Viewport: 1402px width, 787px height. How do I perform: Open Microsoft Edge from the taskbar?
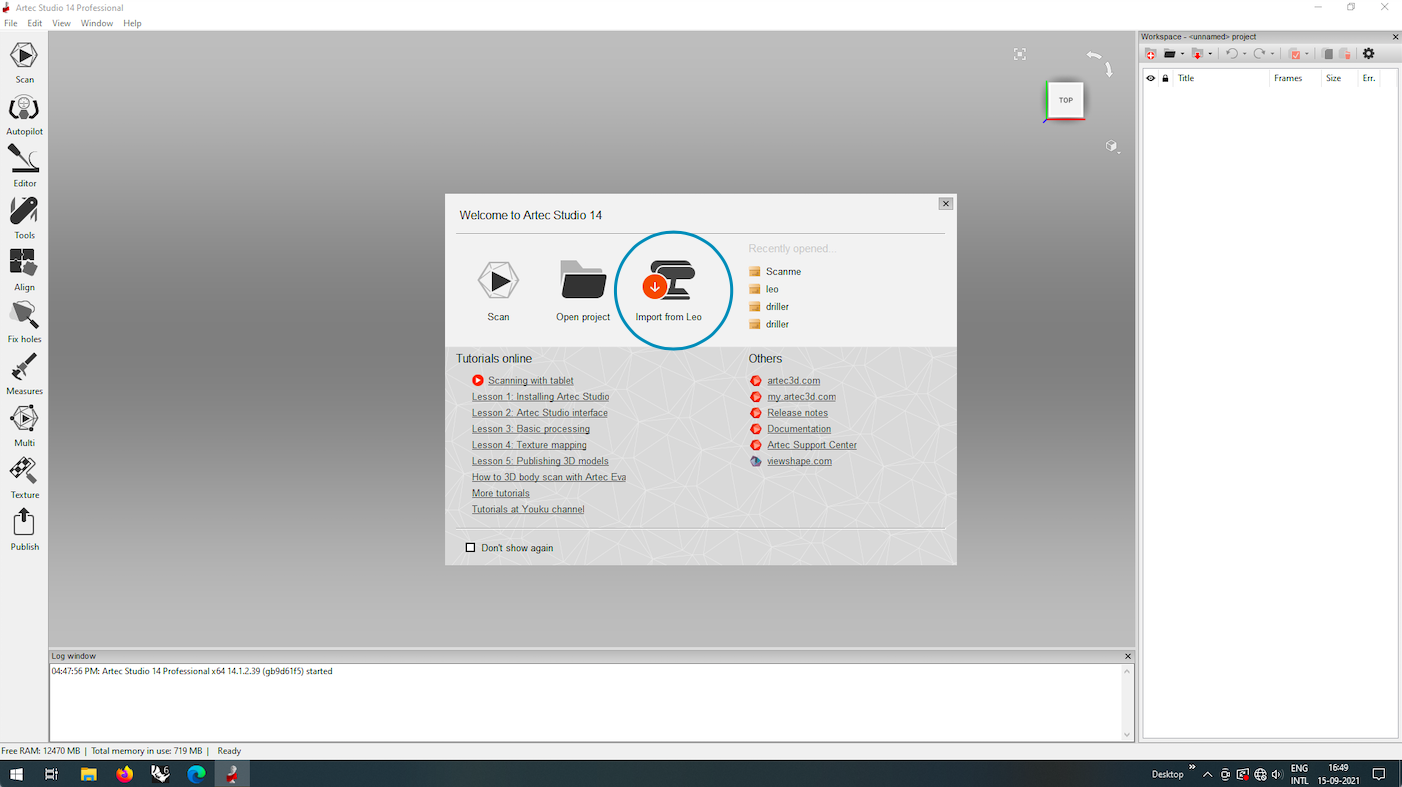pyautogui.click(x=196, y=774)
